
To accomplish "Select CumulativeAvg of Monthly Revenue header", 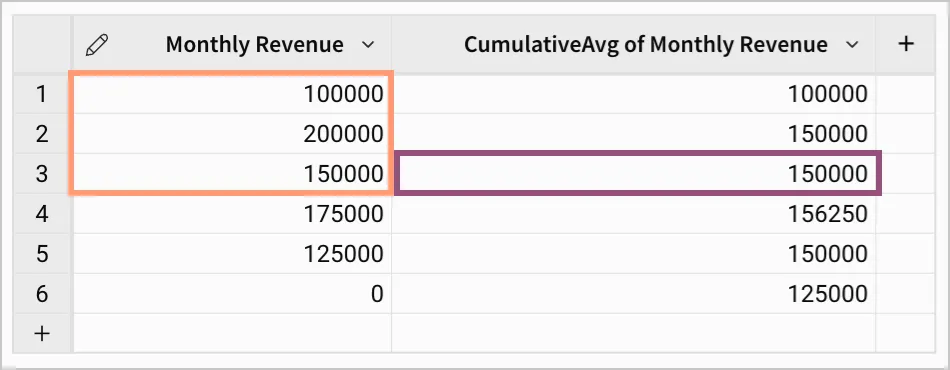I will [x=634, y=44].
